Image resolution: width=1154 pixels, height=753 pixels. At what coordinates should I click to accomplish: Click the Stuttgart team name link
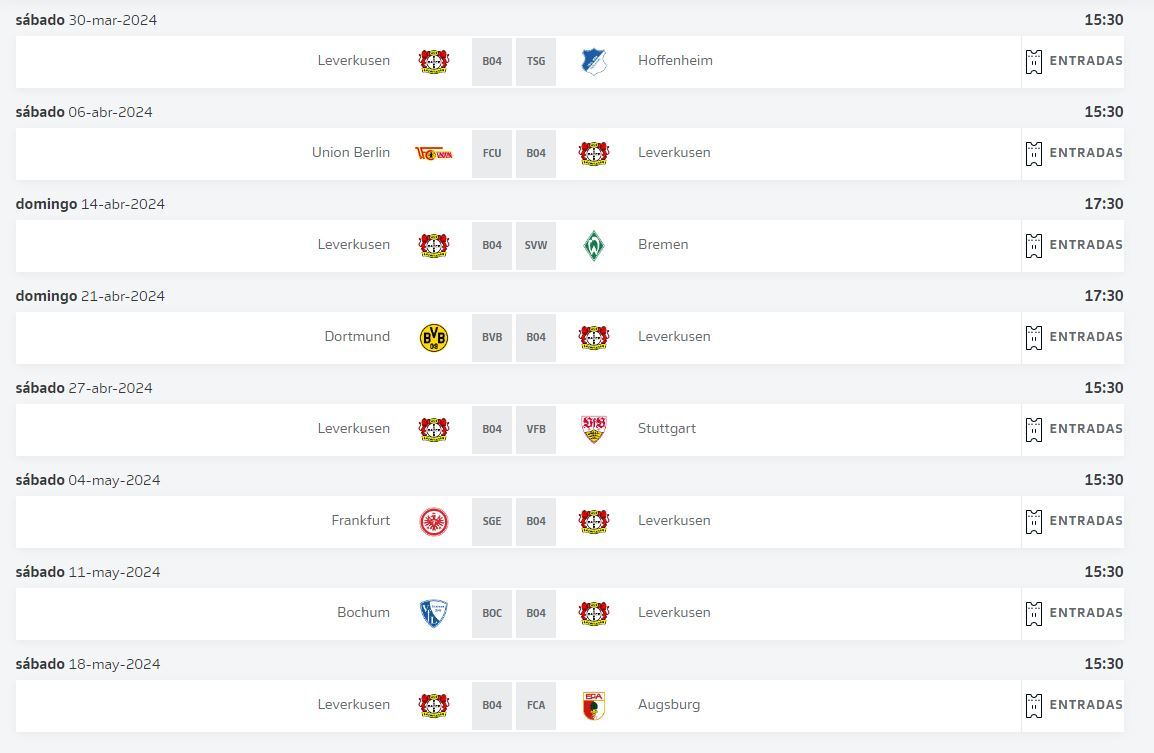point(667,429)
